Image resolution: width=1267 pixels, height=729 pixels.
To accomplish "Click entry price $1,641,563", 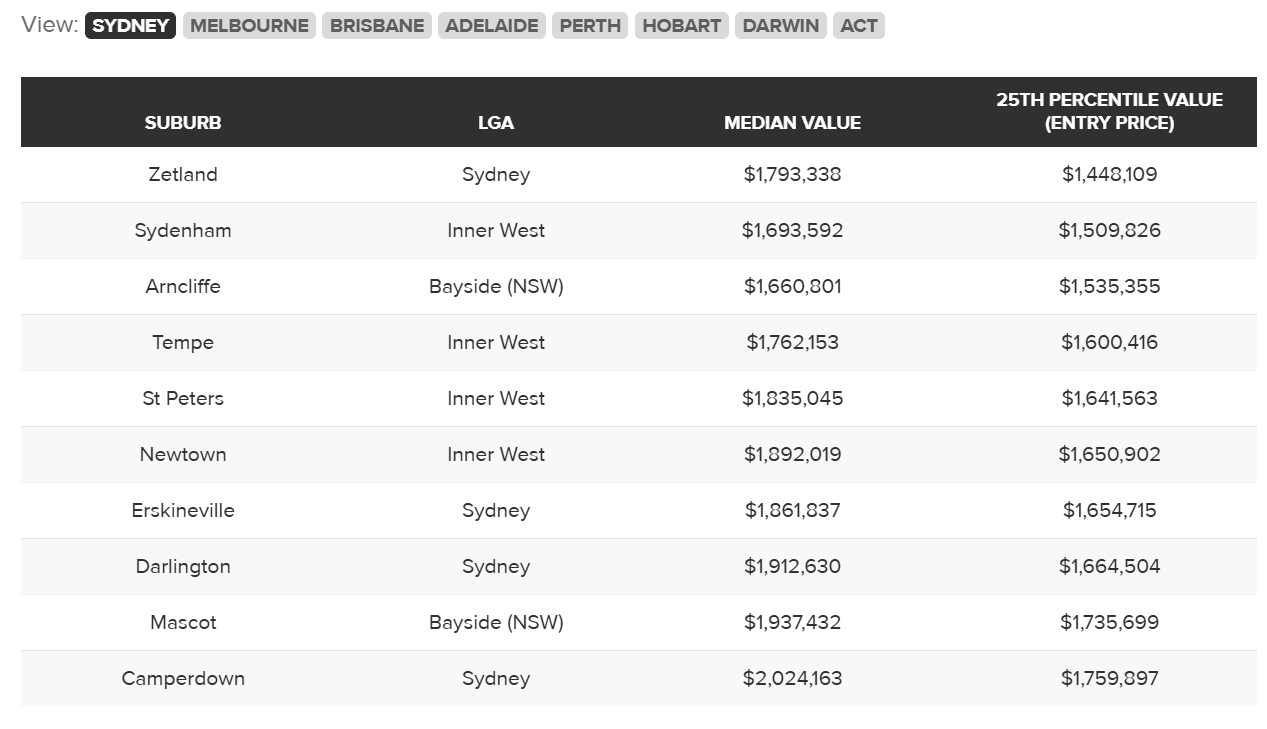I will click(x=1110, y=398).
